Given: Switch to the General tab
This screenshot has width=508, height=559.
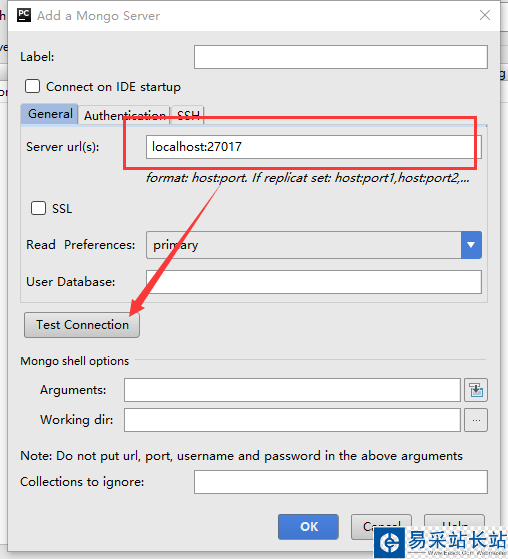Looking at the screenshot, I should coord(50,114).
